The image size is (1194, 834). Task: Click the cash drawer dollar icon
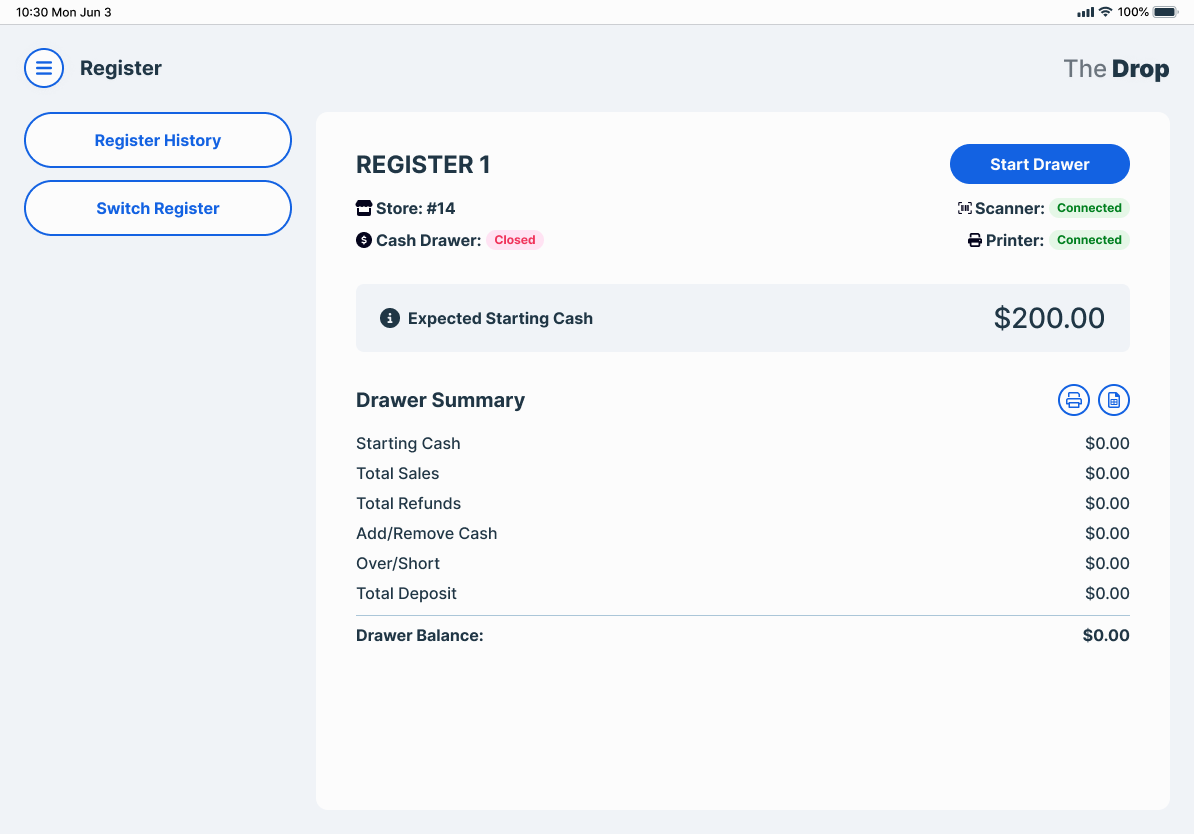(x=364, y=240)
